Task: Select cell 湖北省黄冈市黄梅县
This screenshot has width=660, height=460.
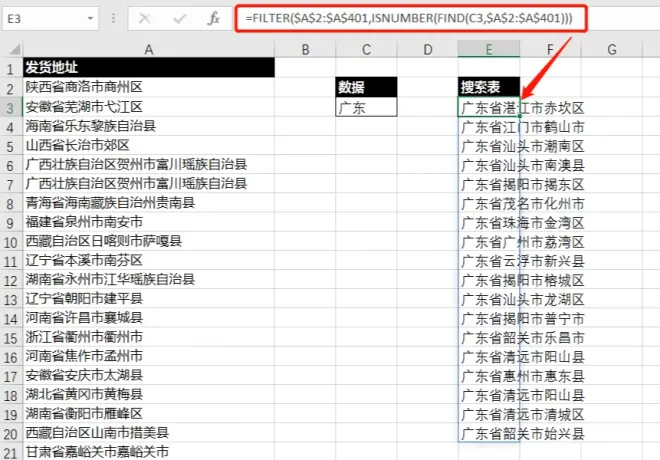Action: [x=149, y=394]
